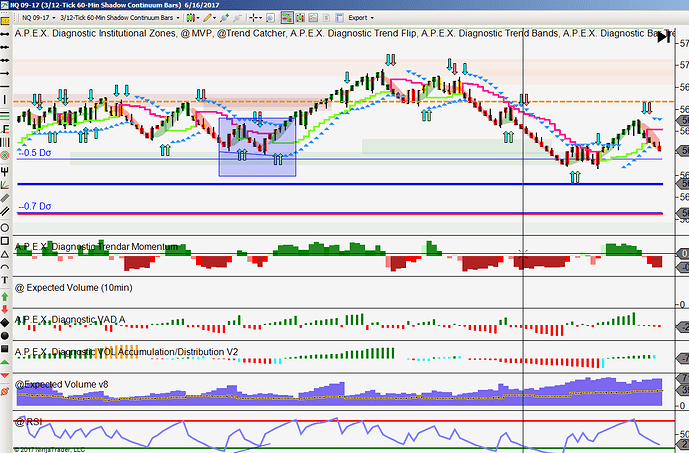Select the Ellipse drawing tool
This screenshot has width=689, height=453.
click(x=5, y=228)
